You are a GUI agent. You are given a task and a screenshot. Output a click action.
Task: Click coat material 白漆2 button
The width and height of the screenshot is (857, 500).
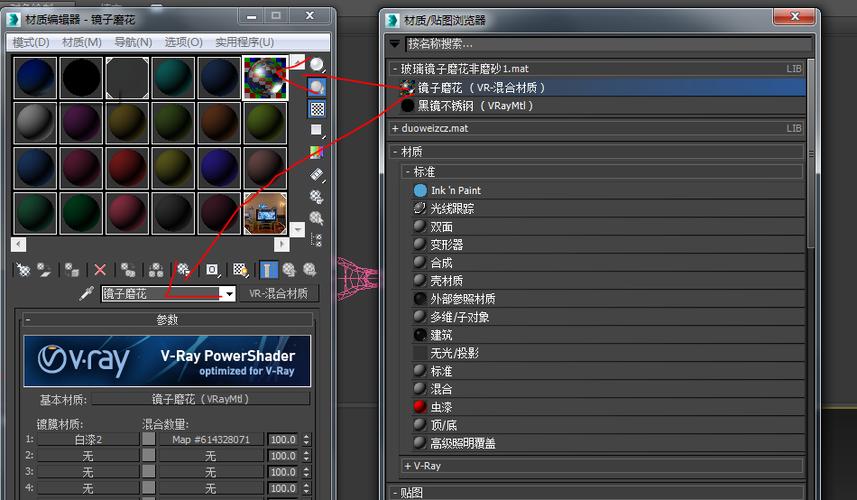point(88,439)
